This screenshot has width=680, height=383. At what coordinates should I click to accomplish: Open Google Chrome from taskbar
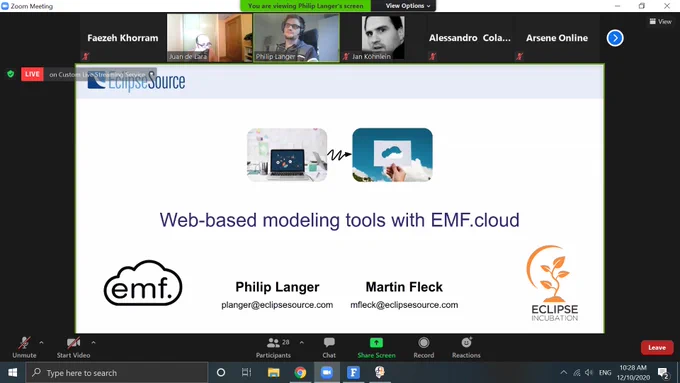[300, 373]
